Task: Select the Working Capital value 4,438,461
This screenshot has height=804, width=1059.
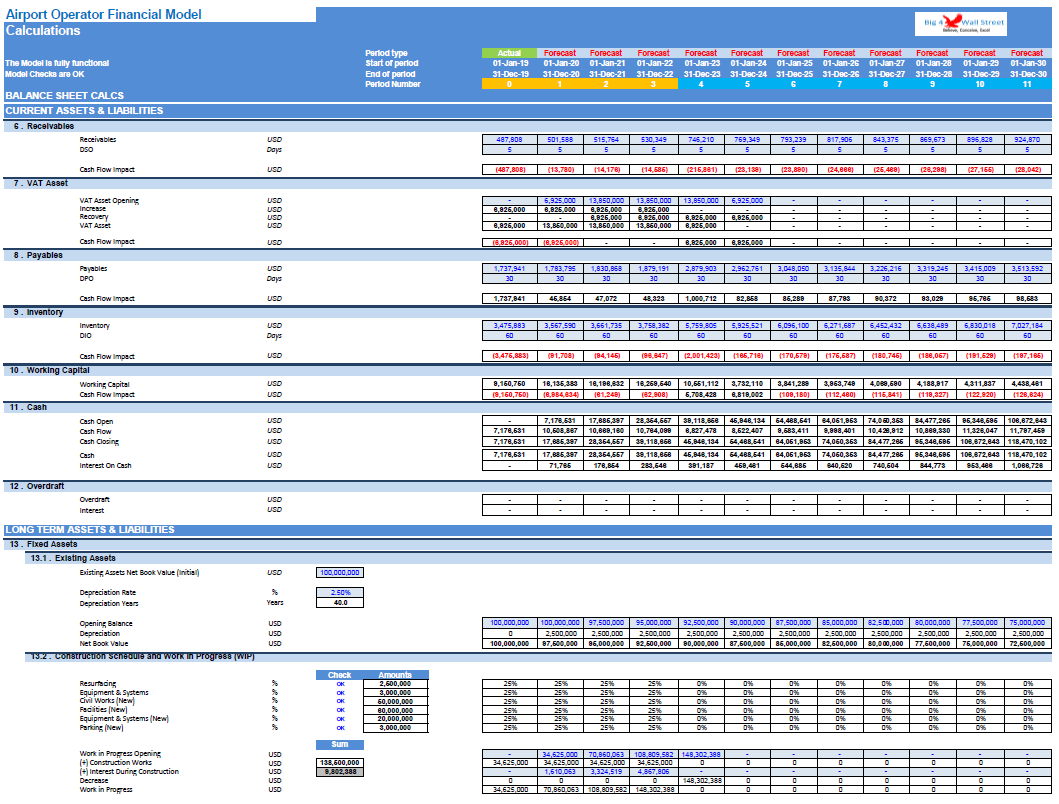Action: (1027, 384)
